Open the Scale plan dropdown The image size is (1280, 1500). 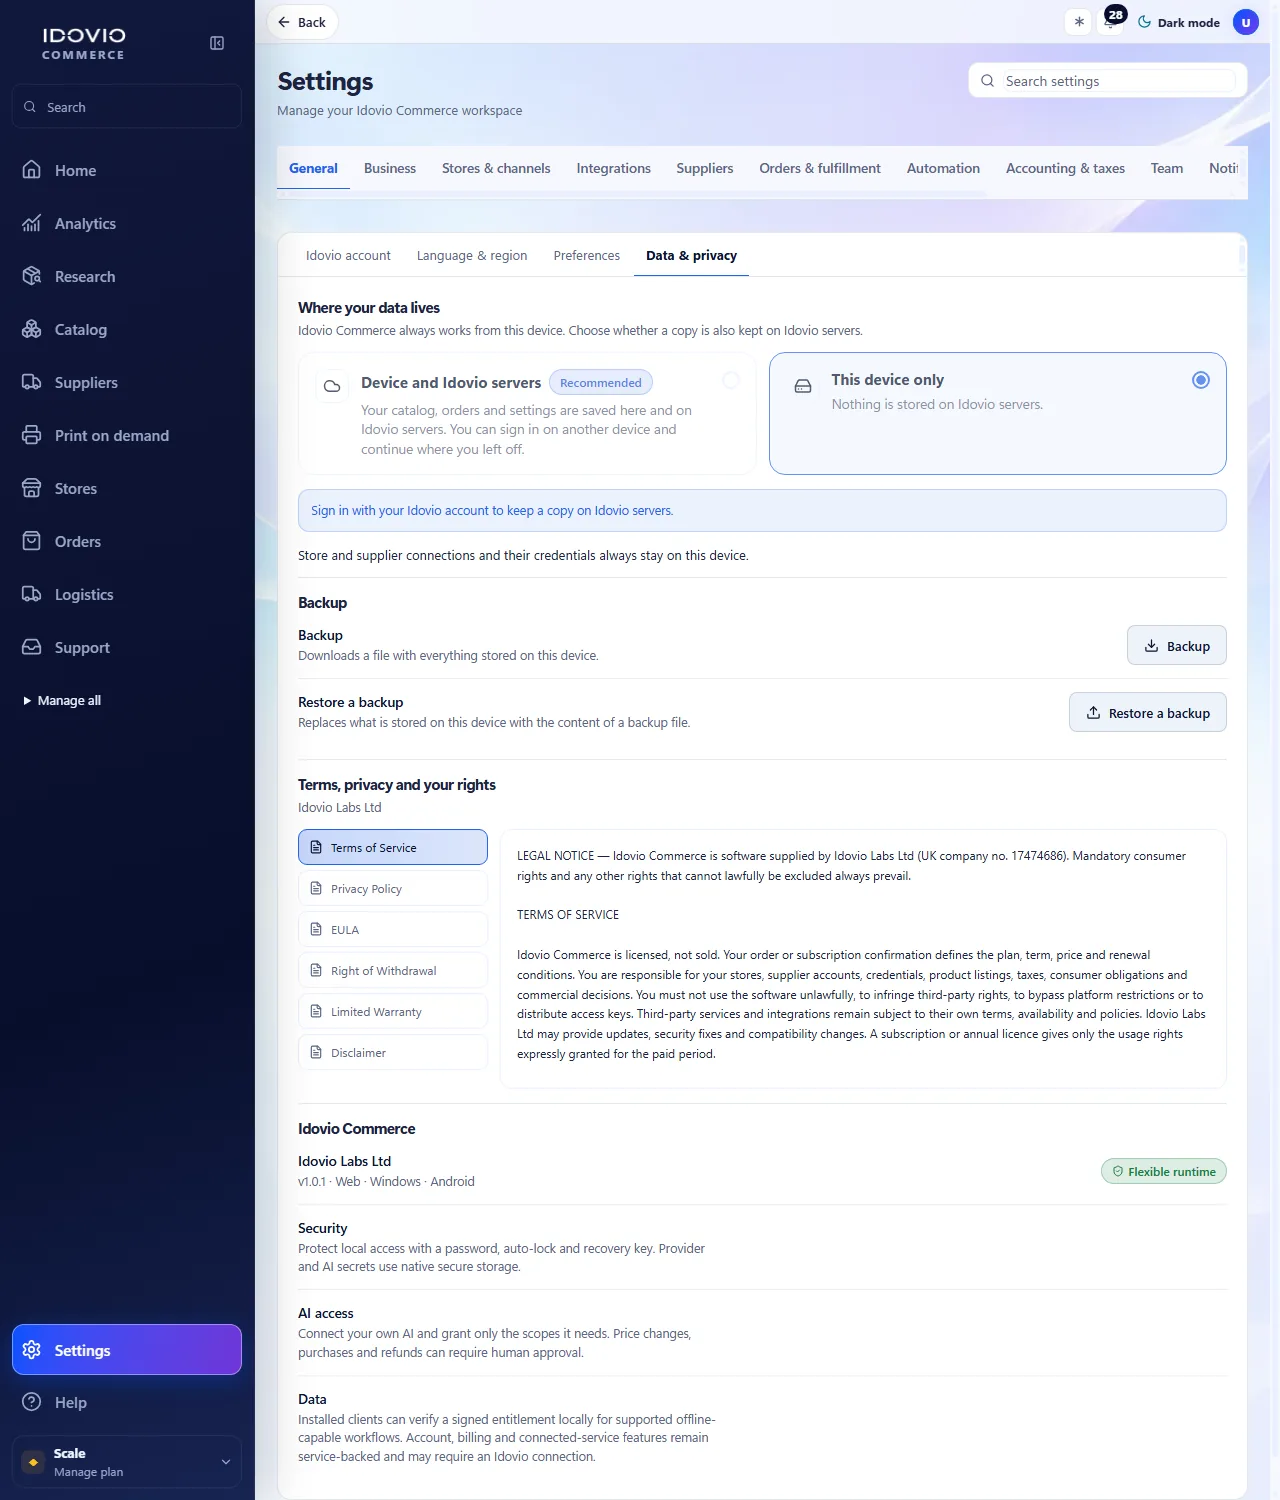[x=127, y=1462]
